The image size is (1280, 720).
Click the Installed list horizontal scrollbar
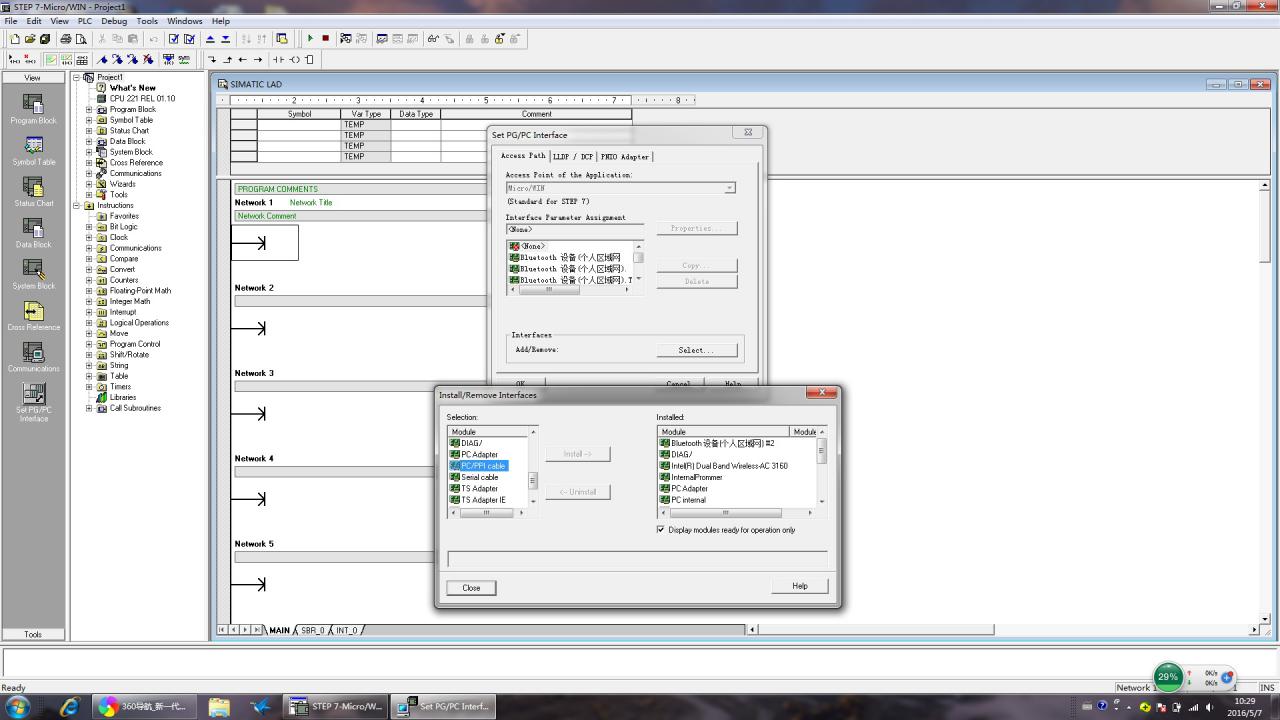(x=737, y=513)
